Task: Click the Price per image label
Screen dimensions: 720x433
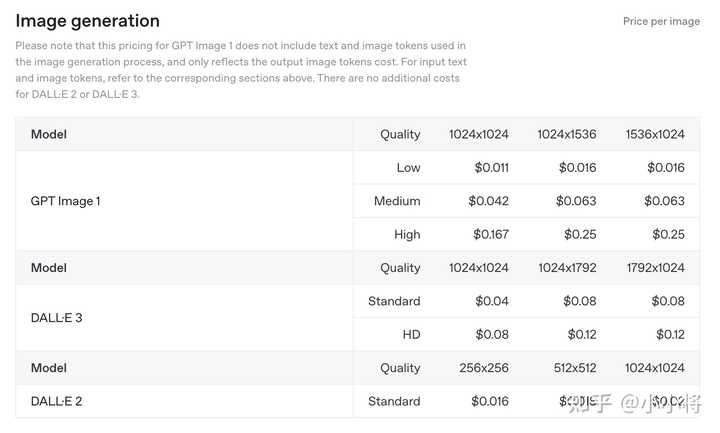Action: 661,21
